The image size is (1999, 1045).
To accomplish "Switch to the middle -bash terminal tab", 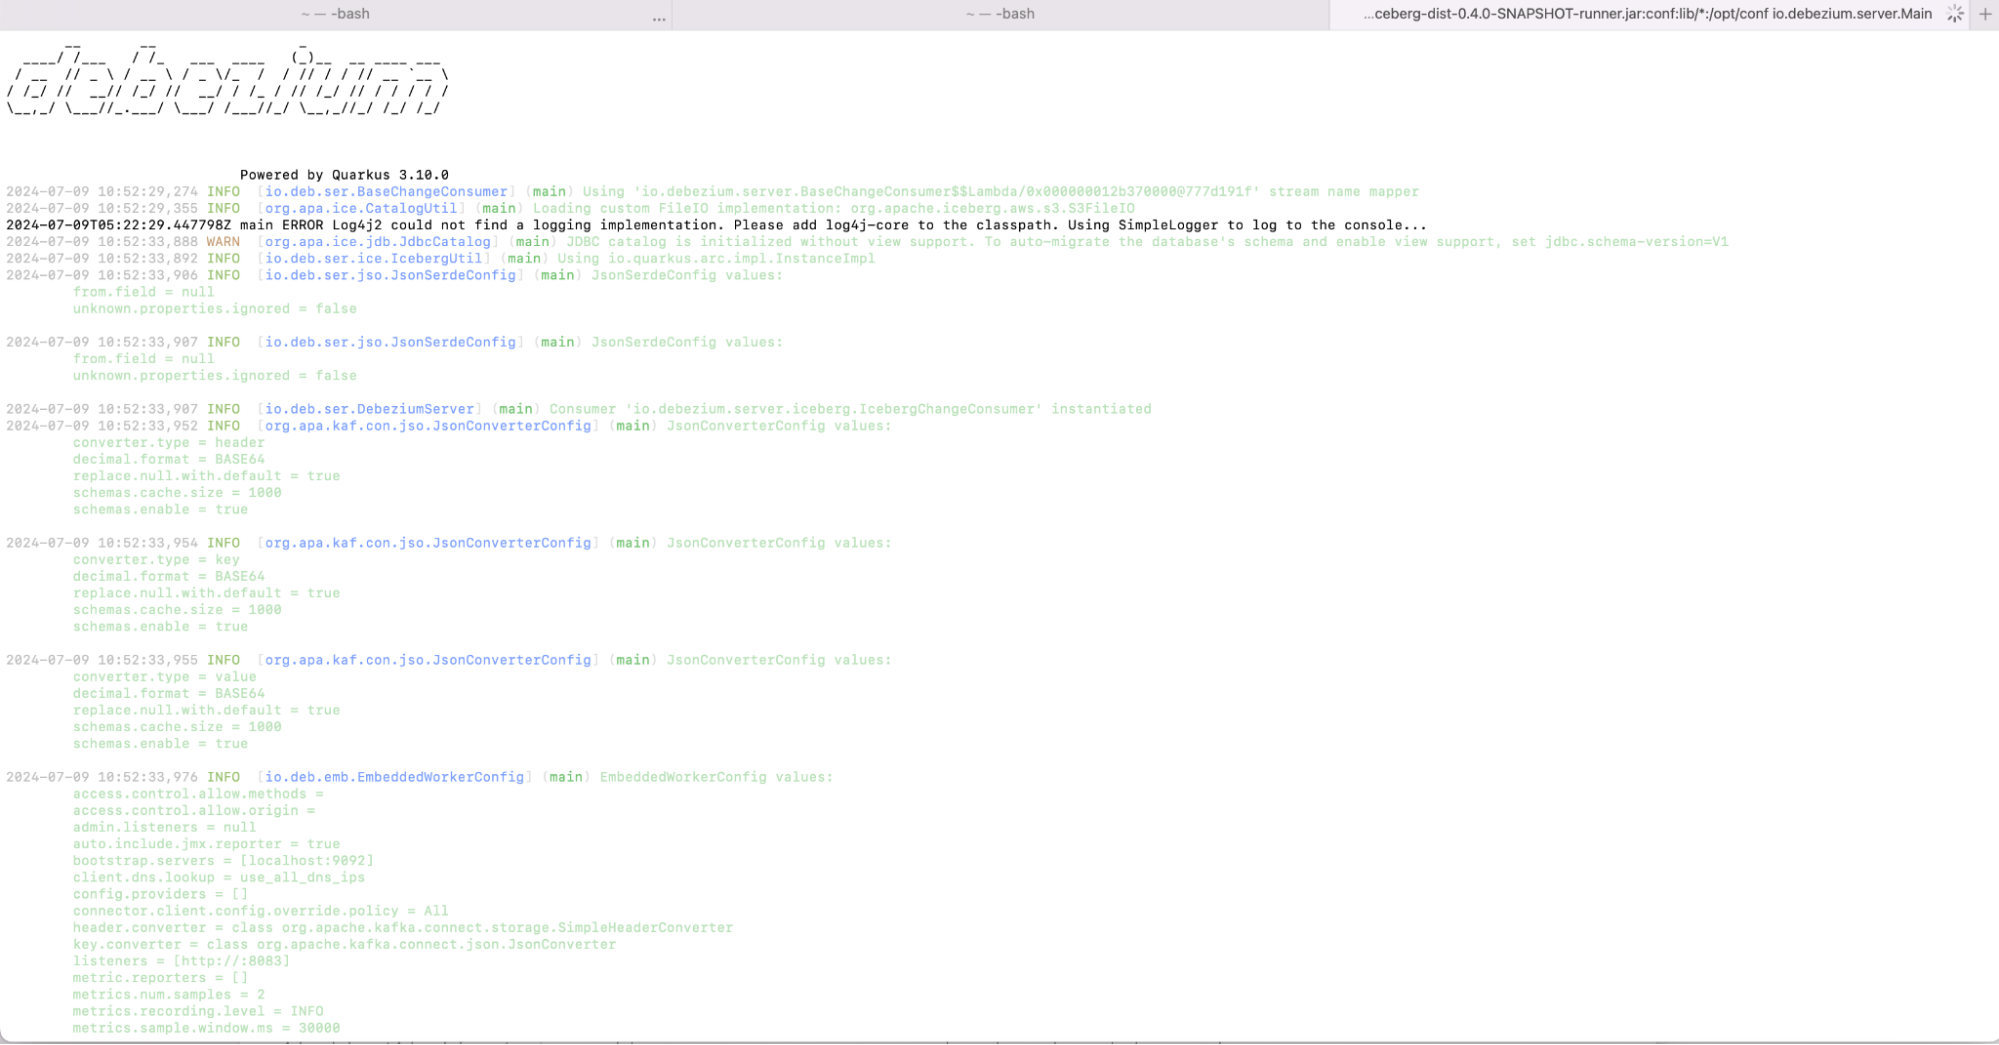I will pyautogui.click(x=1000, y=14).
